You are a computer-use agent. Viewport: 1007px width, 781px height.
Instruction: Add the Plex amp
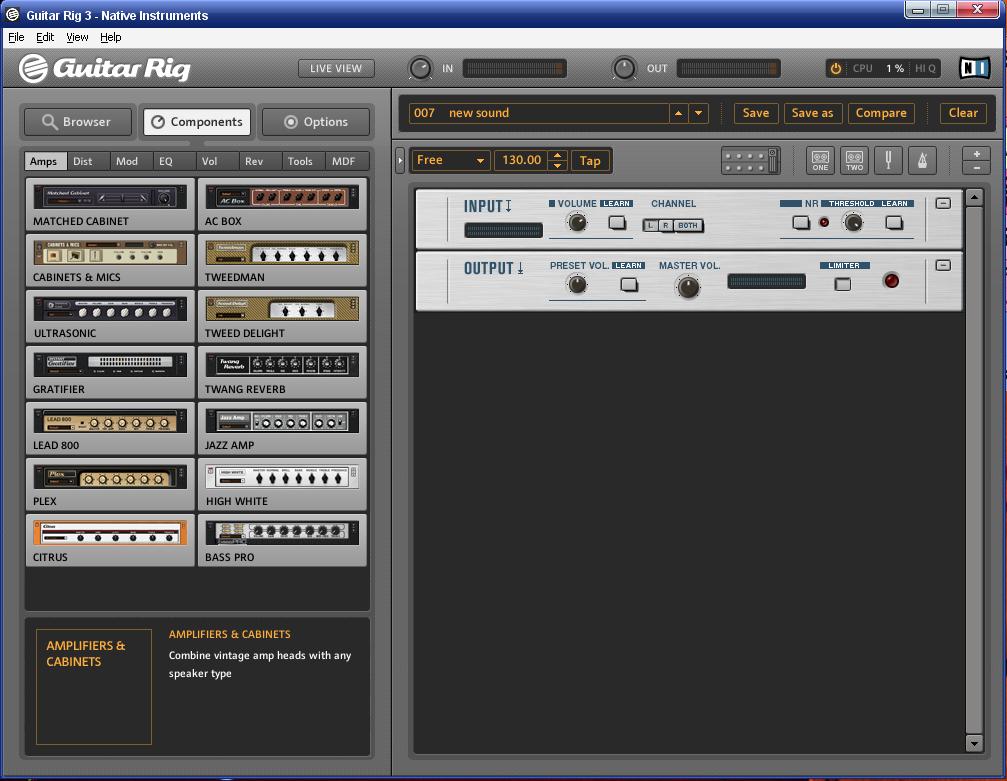pos(110,484)
